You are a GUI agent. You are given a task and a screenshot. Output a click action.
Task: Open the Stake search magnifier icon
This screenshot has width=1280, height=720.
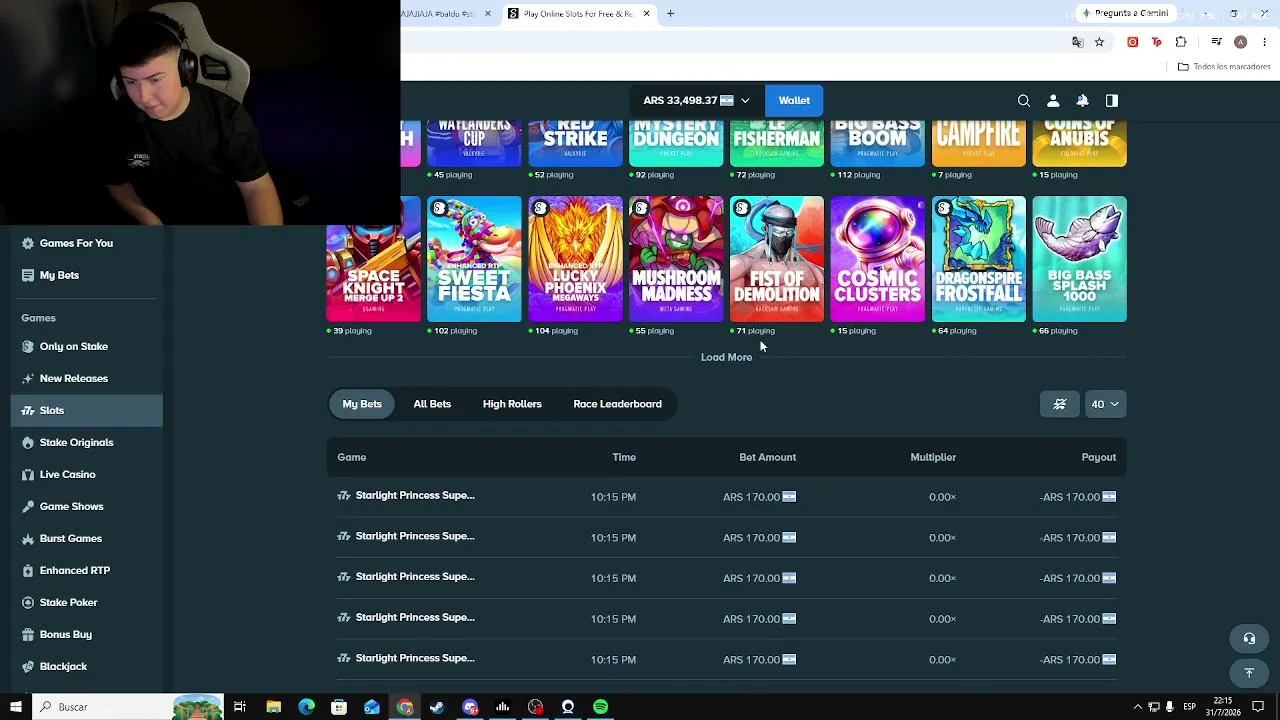[1024, 101]
